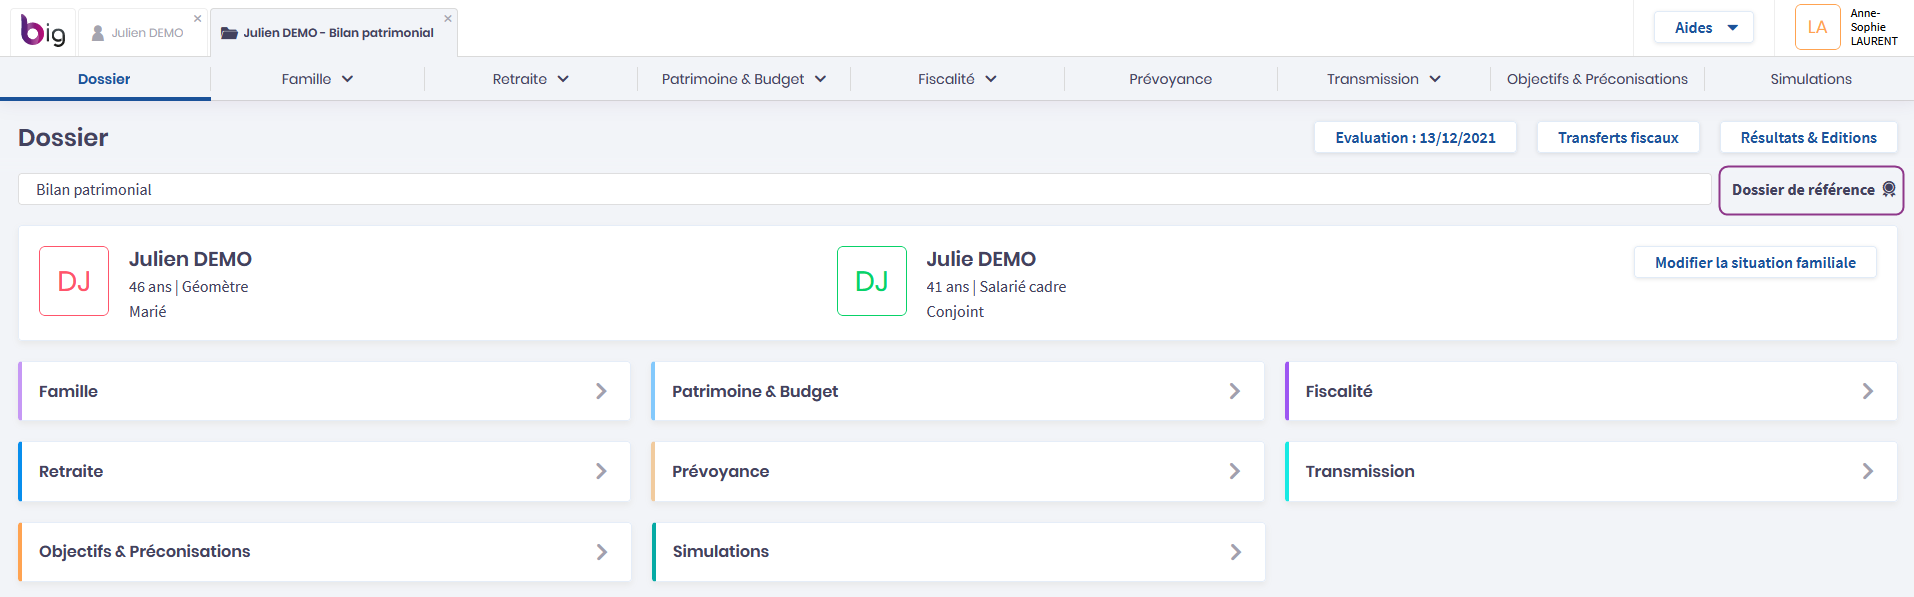Click the folder icon in Bilan patrimonial tab
The height and width of the screenshot is (597, 1914).
(229, 33)
